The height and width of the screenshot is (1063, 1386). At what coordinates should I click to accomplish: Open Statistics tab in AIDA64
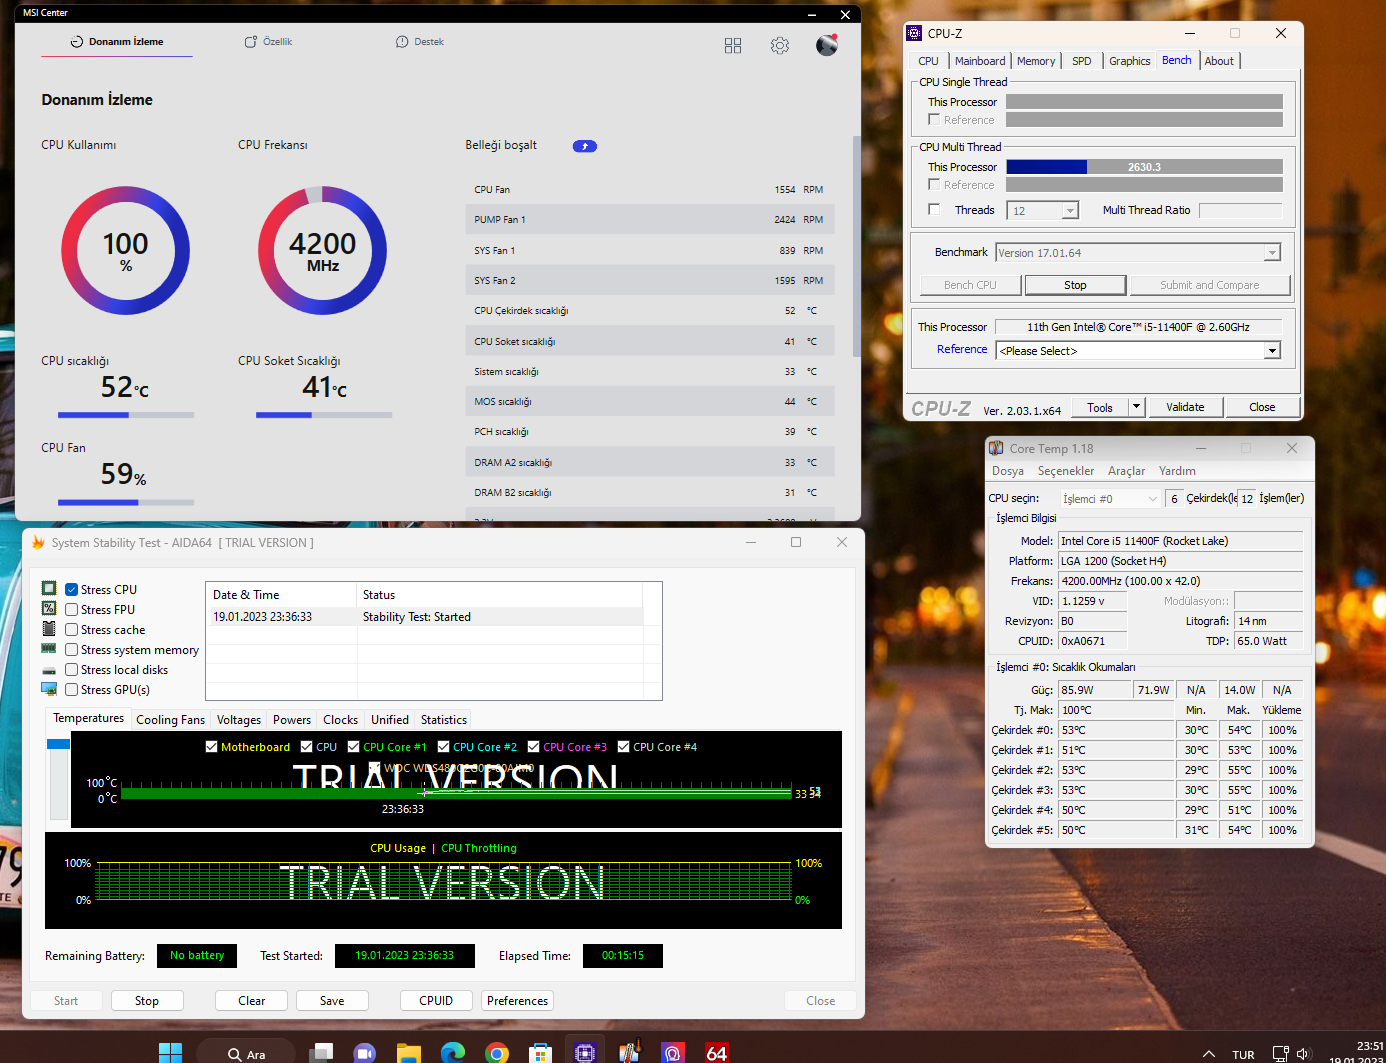pos(444,720)
